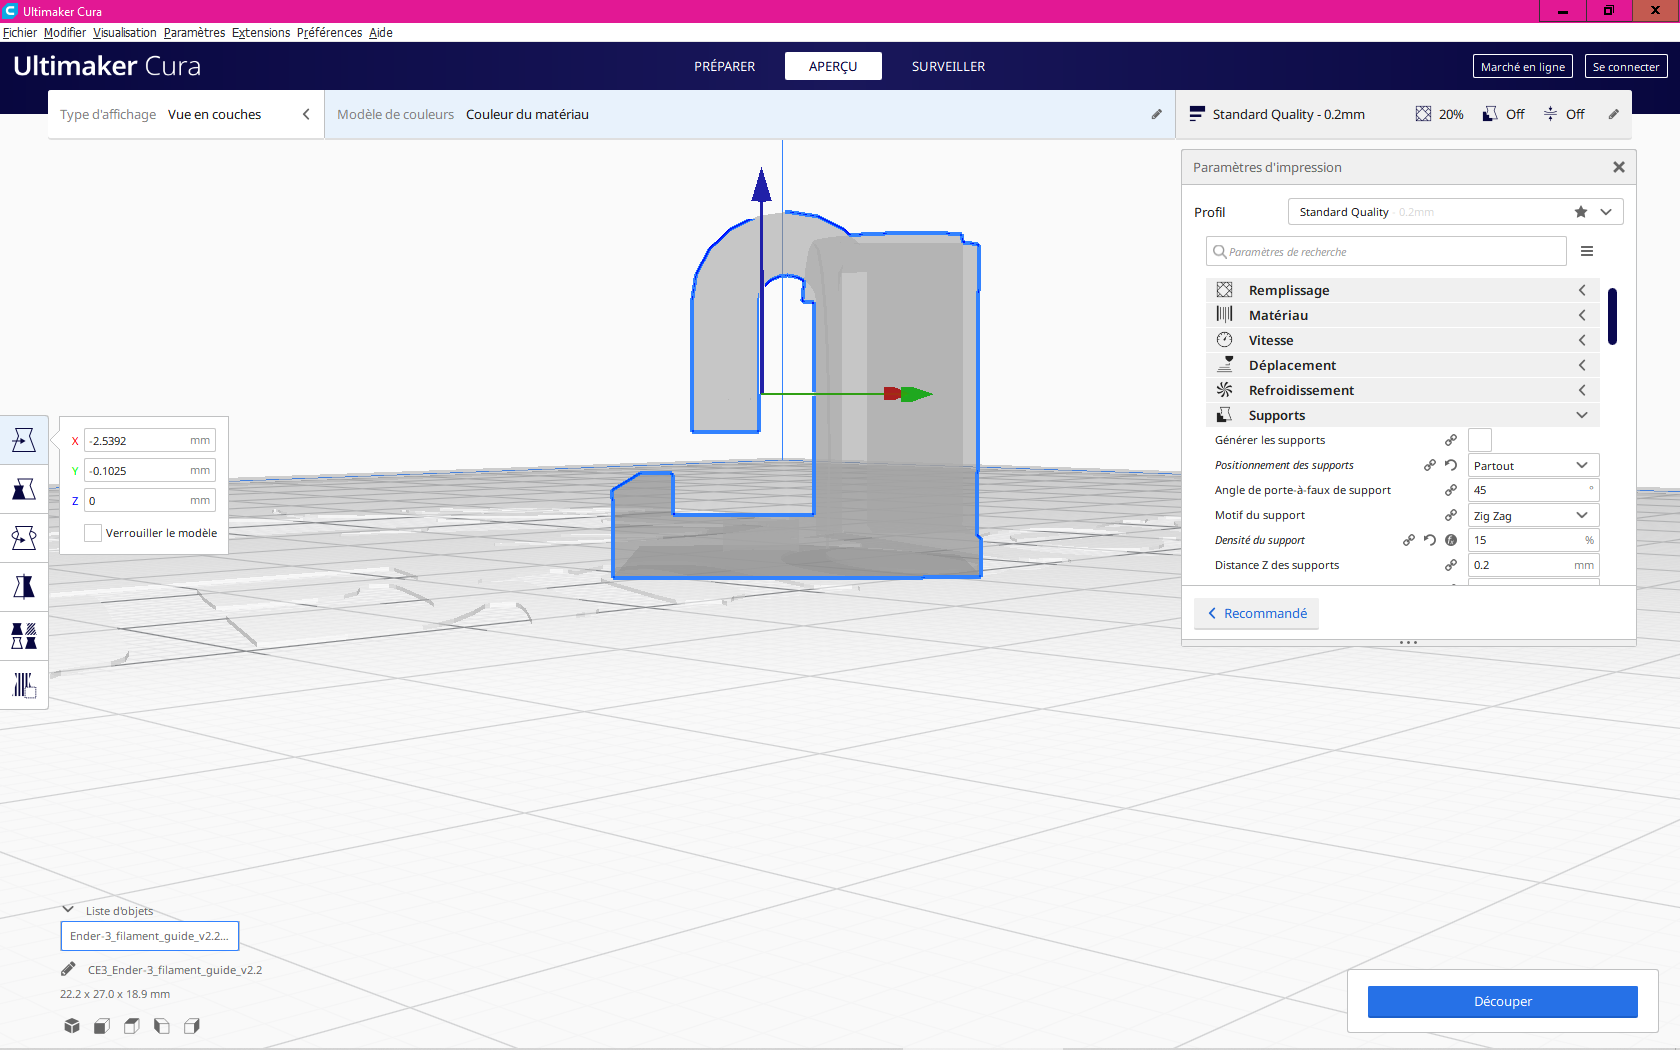The image size is (1680, 1050).
Task: Click the adhesion Off indicator in header
Action: pyautogui.click(x=1564, y=114)
